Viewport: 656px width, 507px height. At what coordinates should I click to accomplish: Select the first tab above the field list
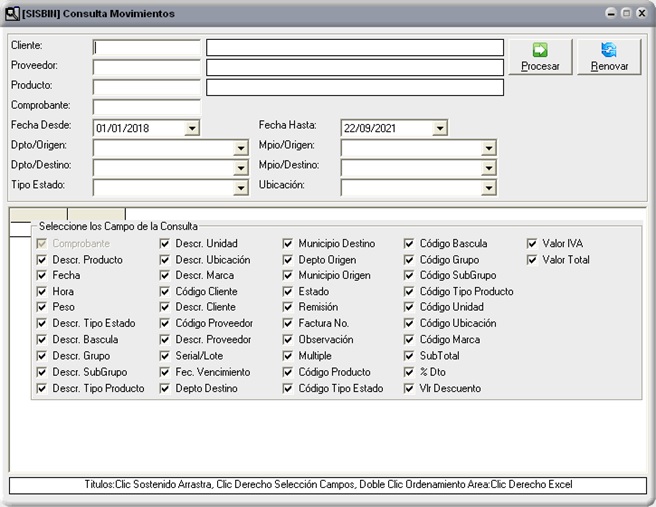37,213
